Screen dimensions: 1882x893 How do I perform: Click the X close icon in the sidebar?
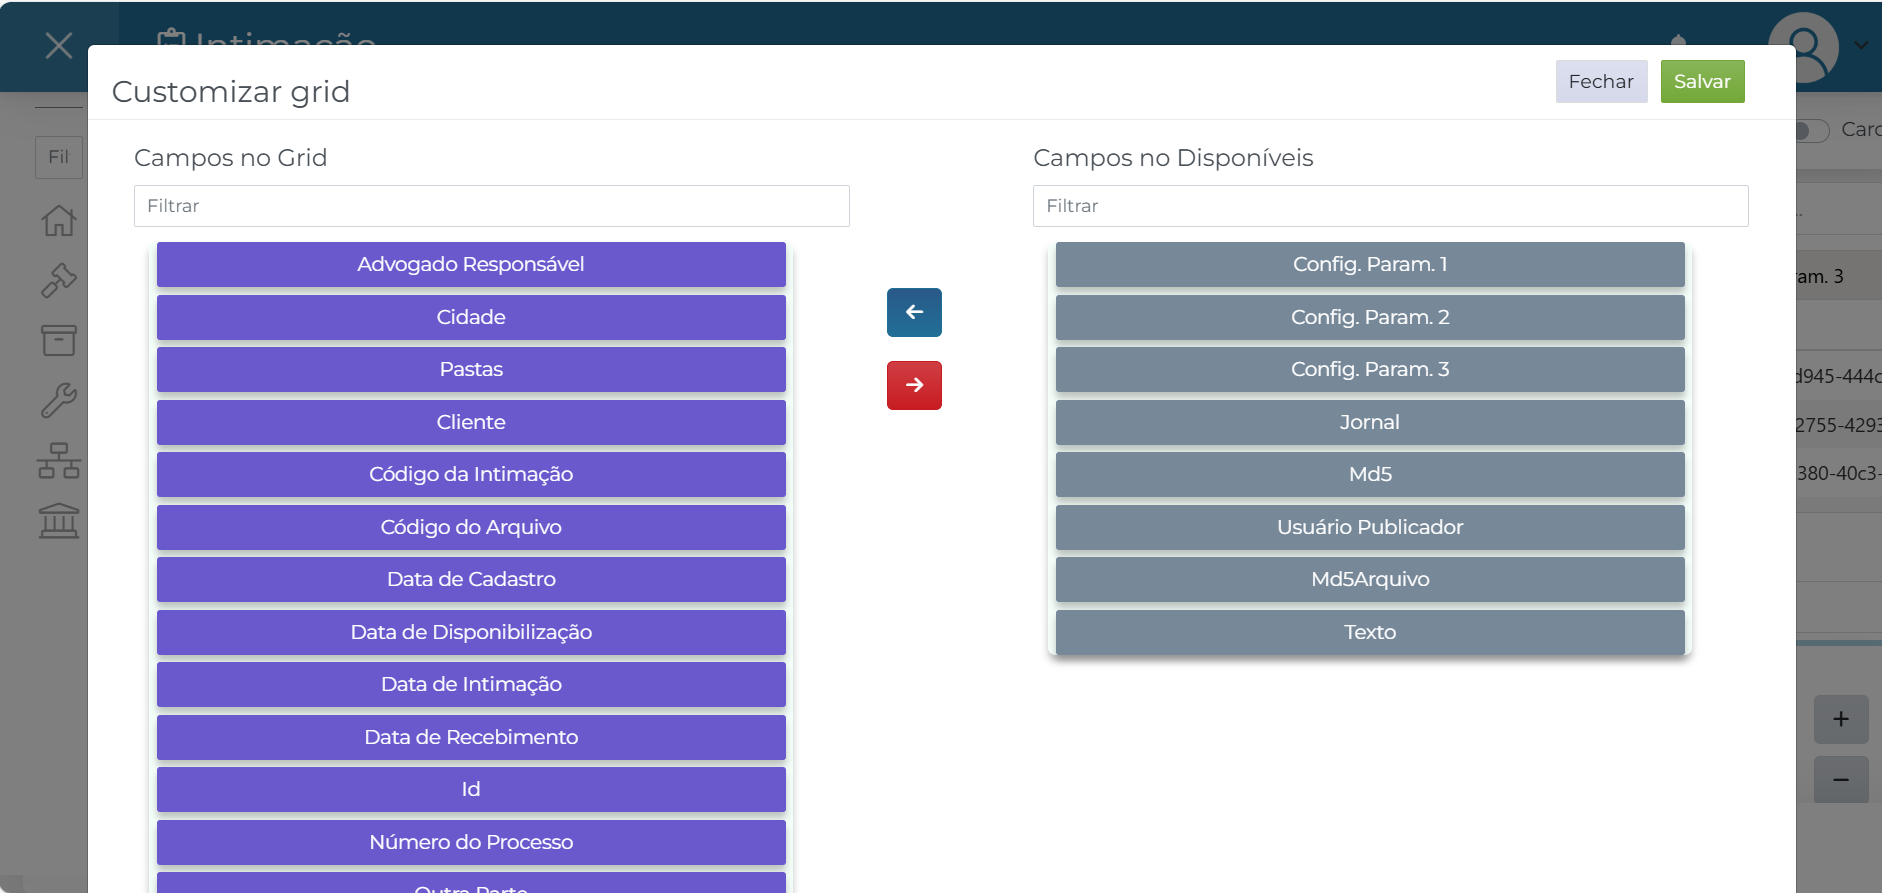[59, 45]
